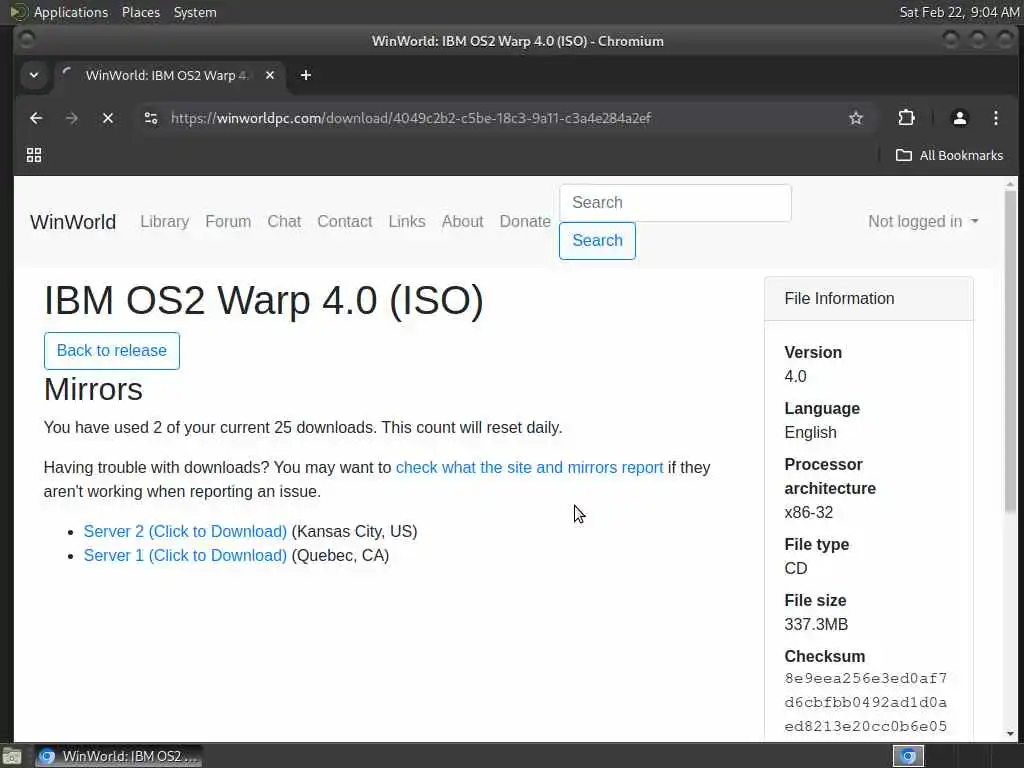Screen dimensions: 1024x768
Task: Open a new tab with the plus button
Action: coord(306,76)
